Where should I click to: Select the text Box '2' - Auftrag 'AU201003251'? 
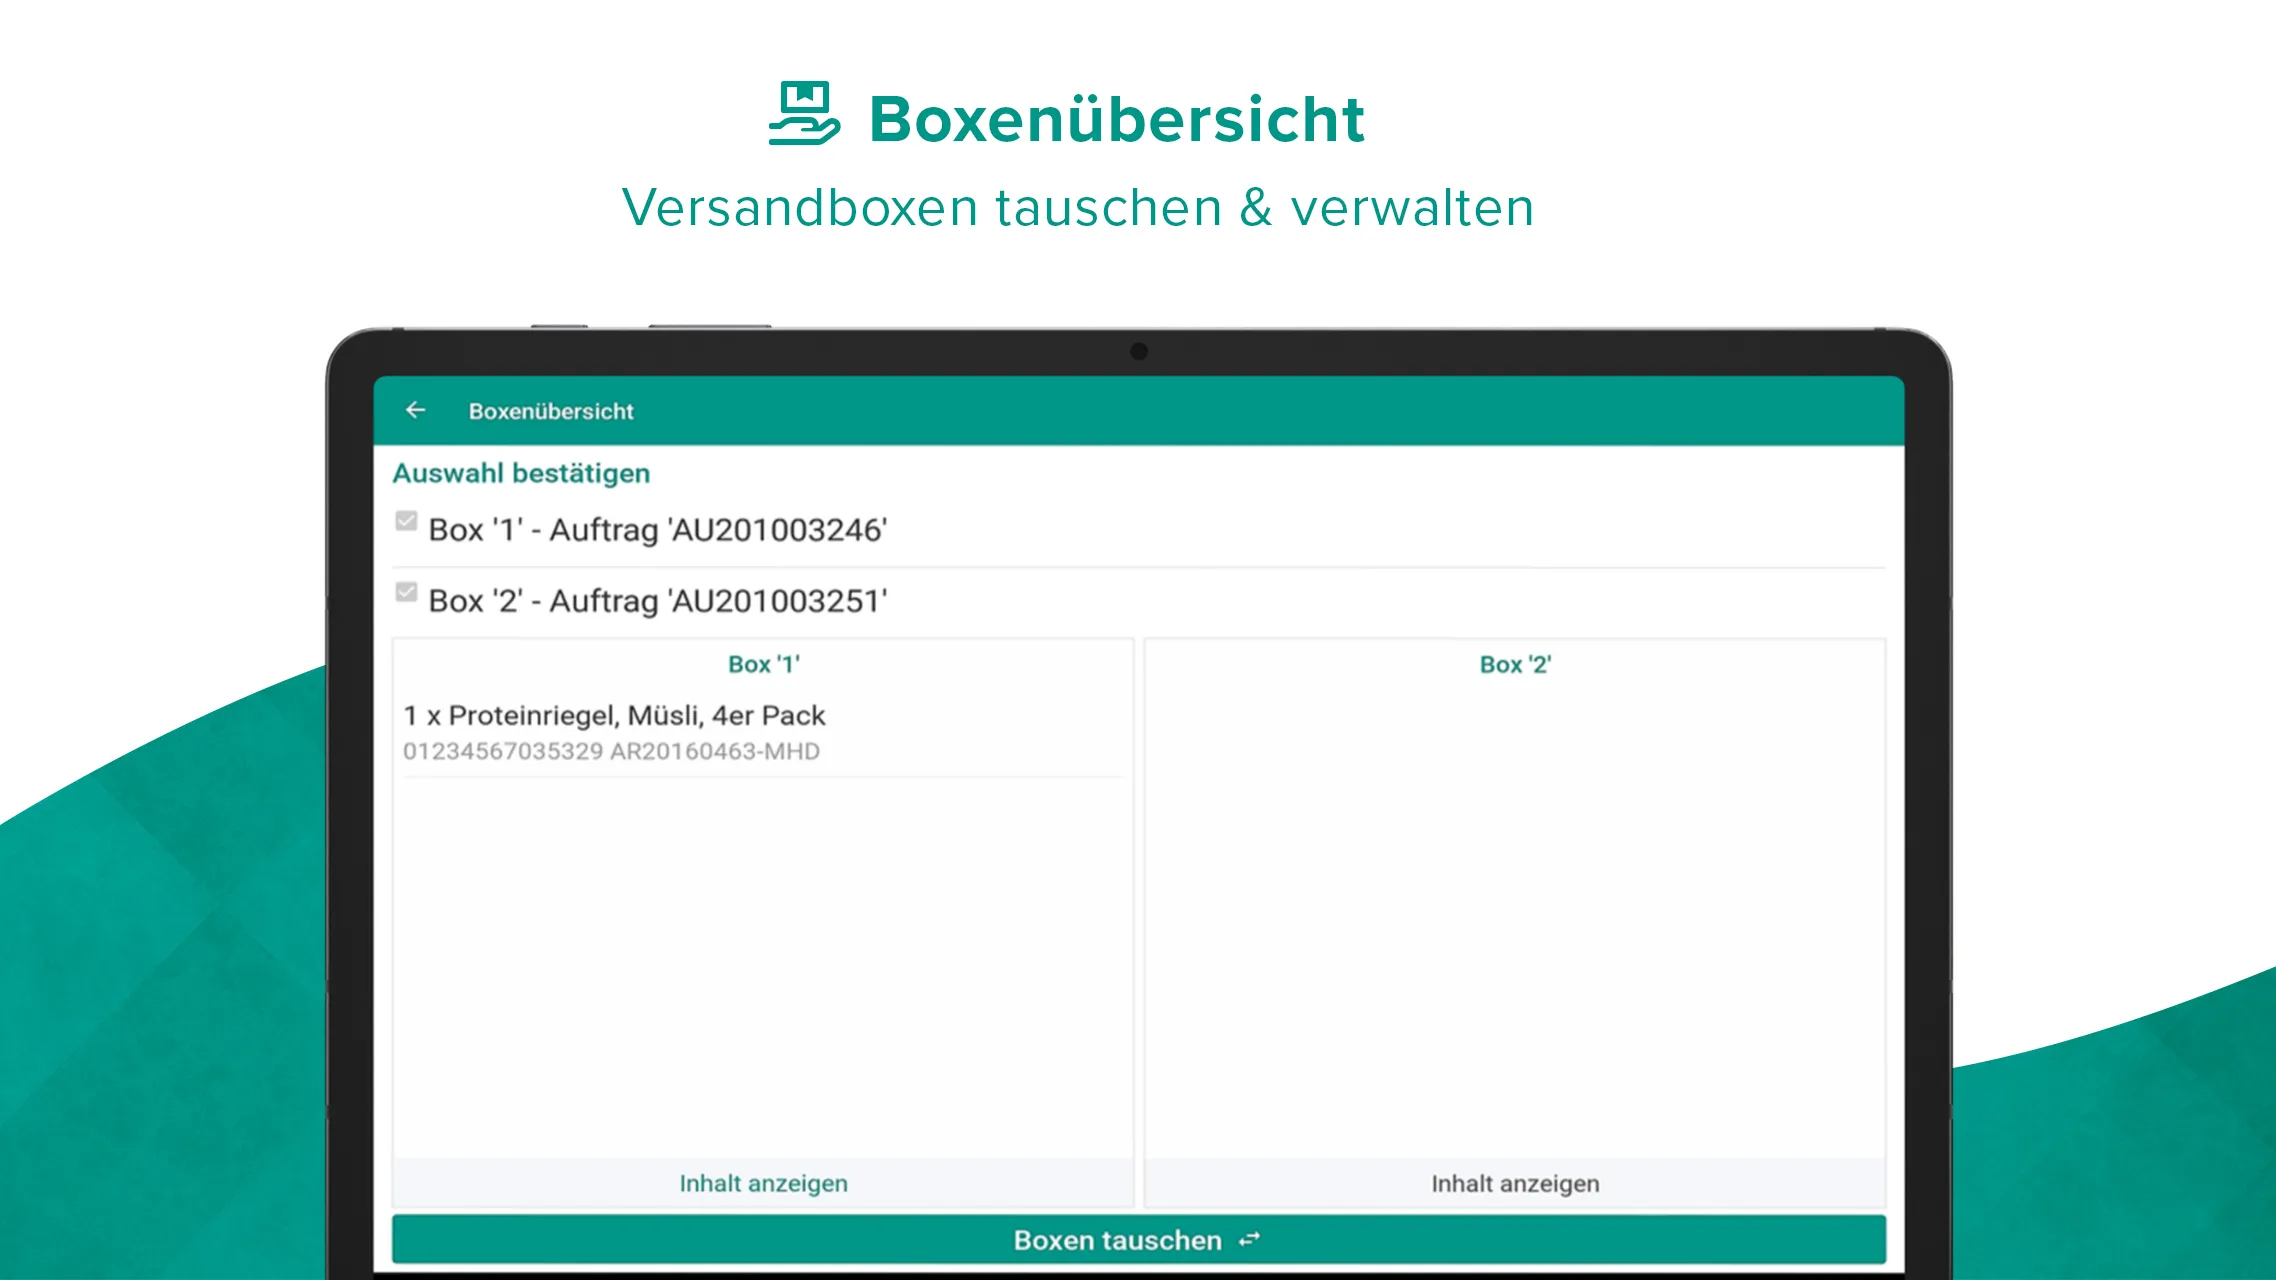[657, 601]
